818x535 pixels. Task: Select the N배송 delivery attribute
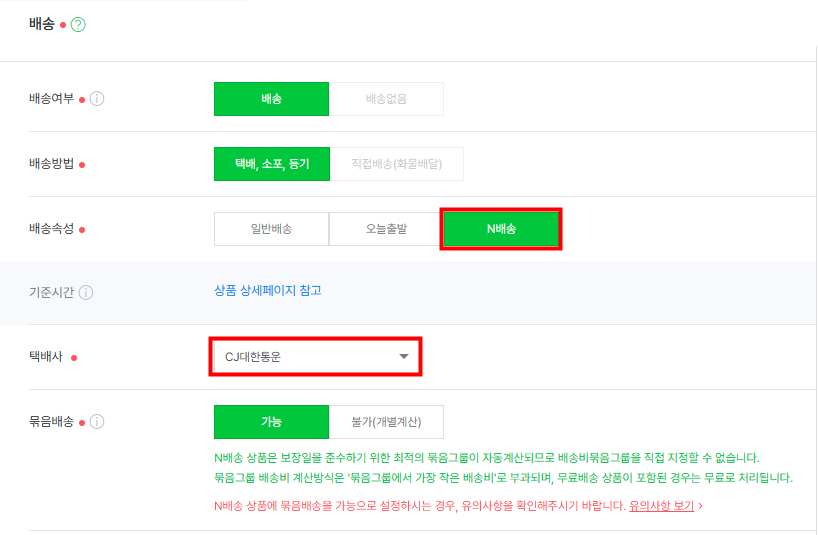pos(501,229)
